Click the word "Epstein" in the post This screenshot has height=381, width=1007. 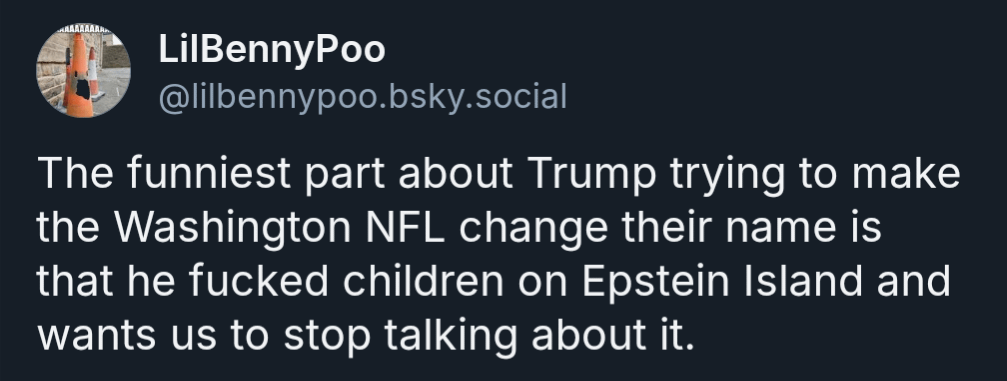[x=656, y=283]
